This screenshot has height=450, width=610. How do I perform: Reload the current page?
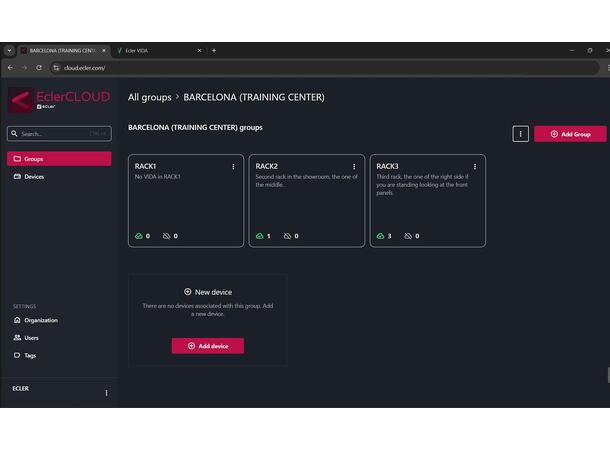[39, 68]
